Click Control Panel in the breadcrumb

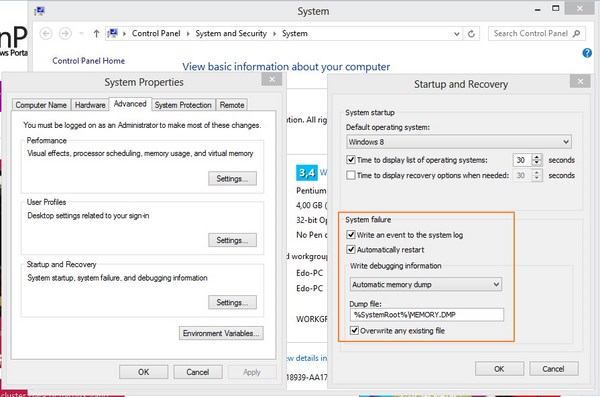(x=156, y=34)
